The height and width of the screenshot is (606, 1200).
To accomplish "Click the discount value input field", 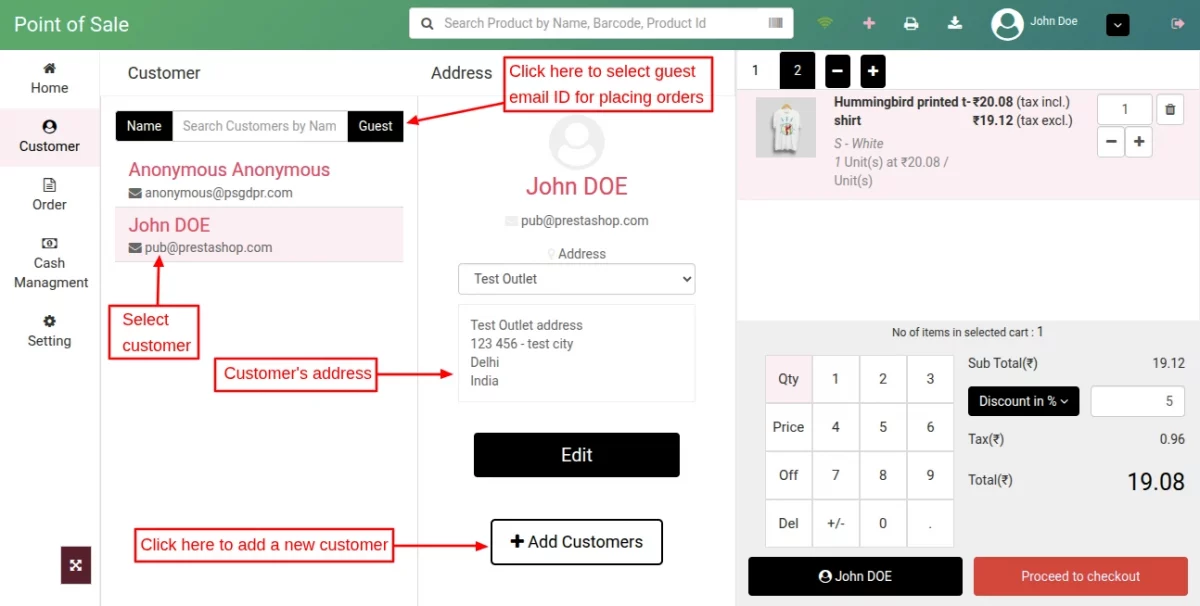I will [1138, 401].
